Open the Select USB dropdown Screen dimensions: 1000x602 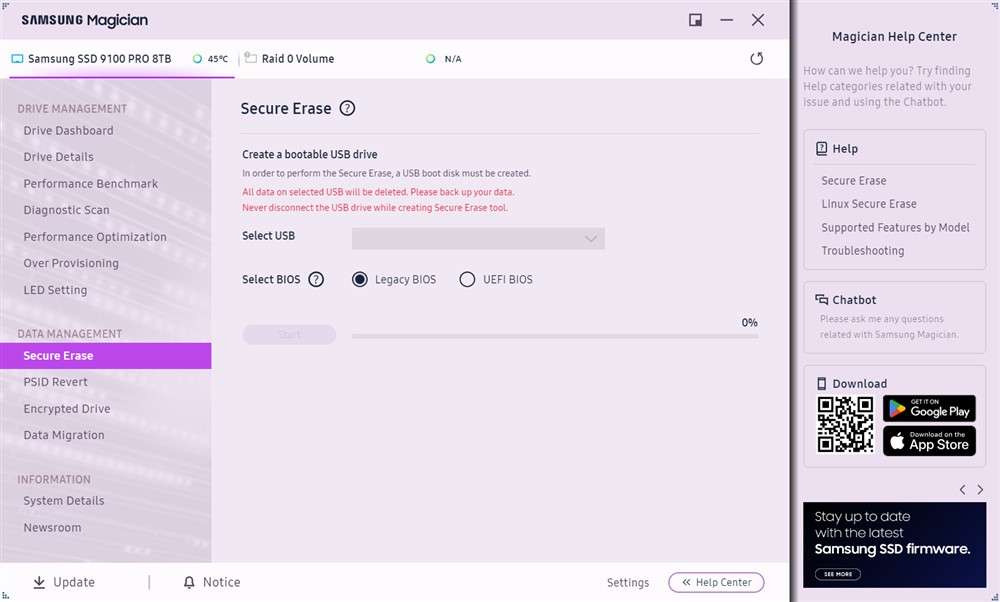pos(478,239)
